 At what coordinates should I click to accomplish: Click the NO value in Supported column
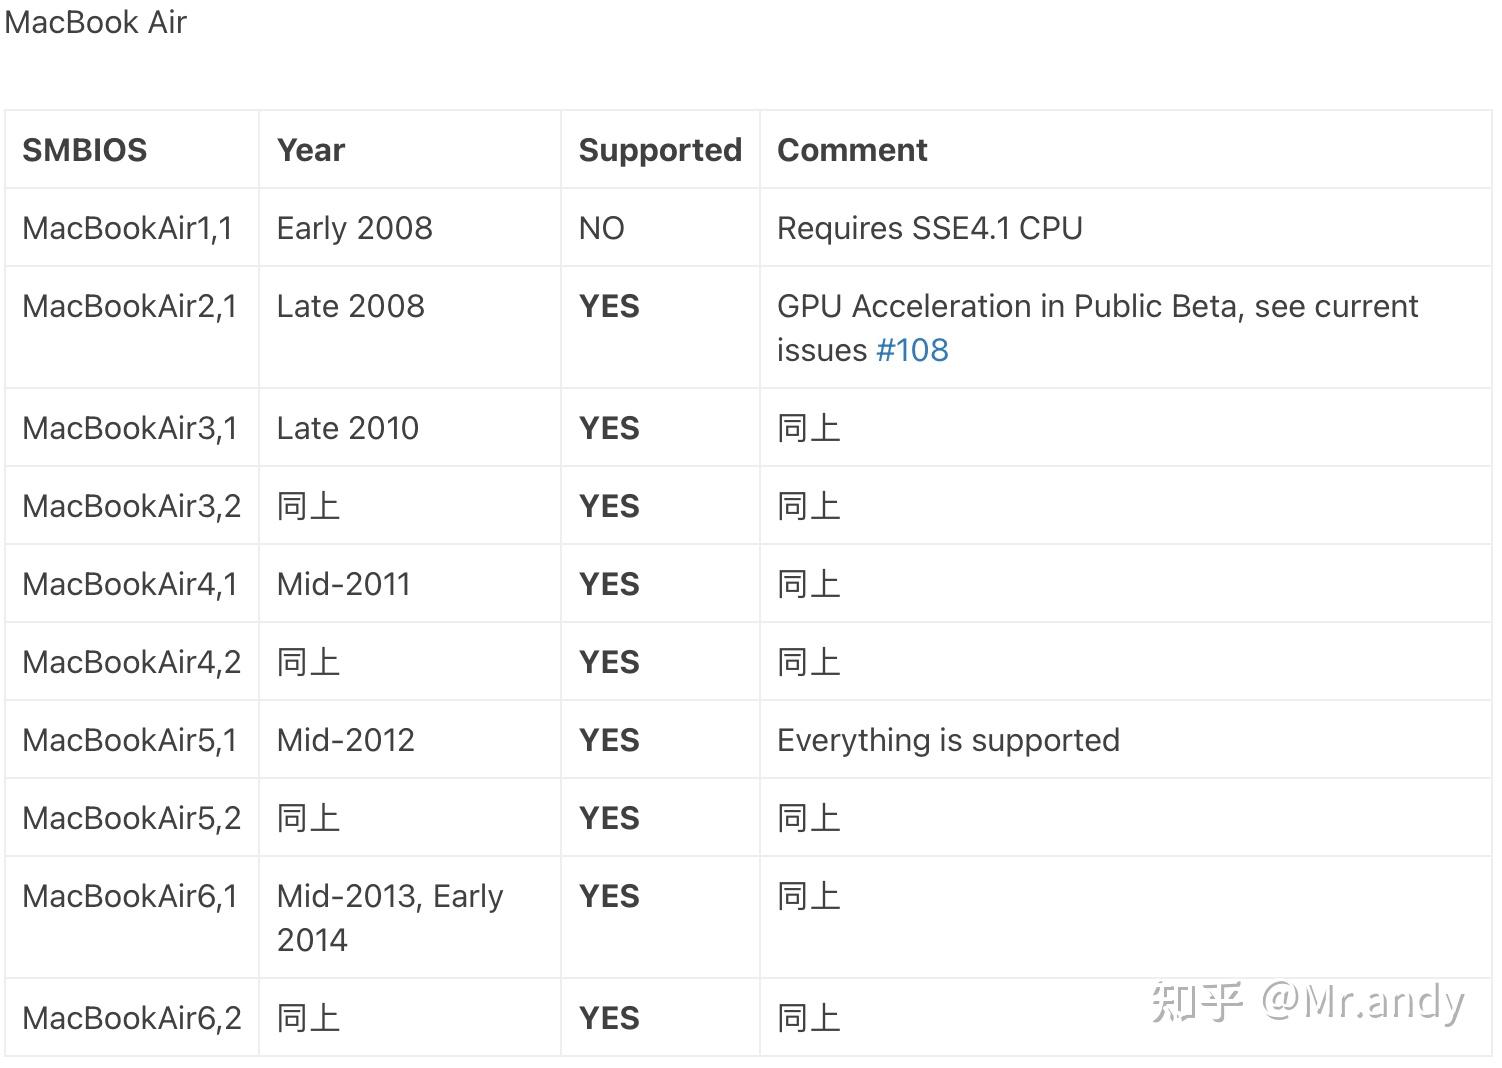click(x=601, y=228)
